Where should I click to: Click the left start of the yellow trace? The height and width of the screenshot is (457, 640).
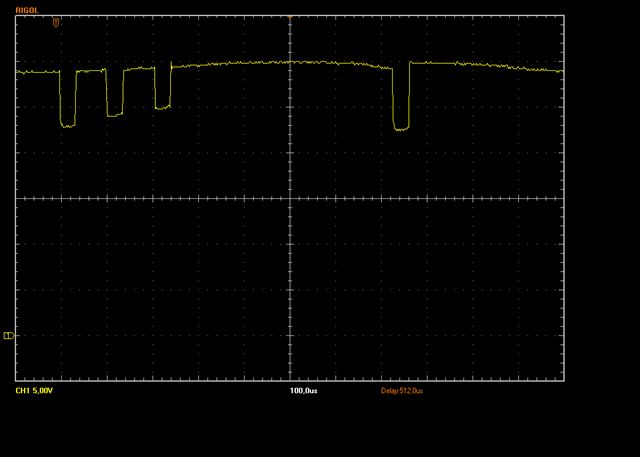coord(18,71)
